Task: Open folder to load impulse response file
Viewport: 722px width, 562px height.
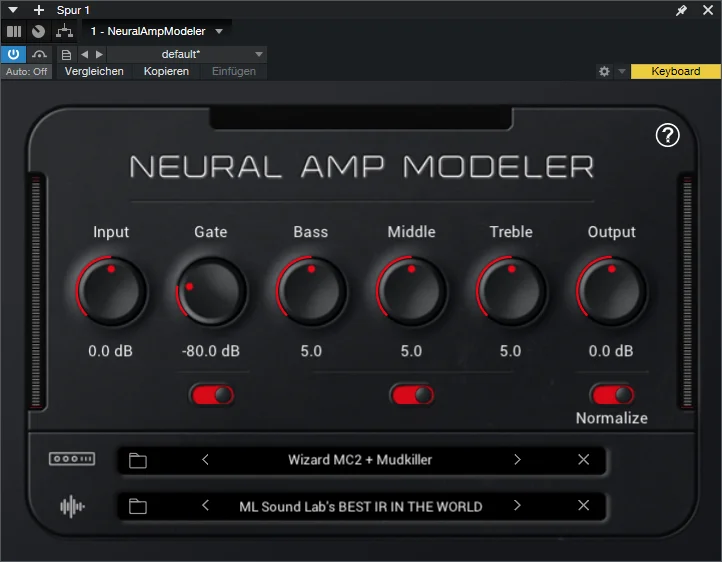Action: [x=138, y=506]
